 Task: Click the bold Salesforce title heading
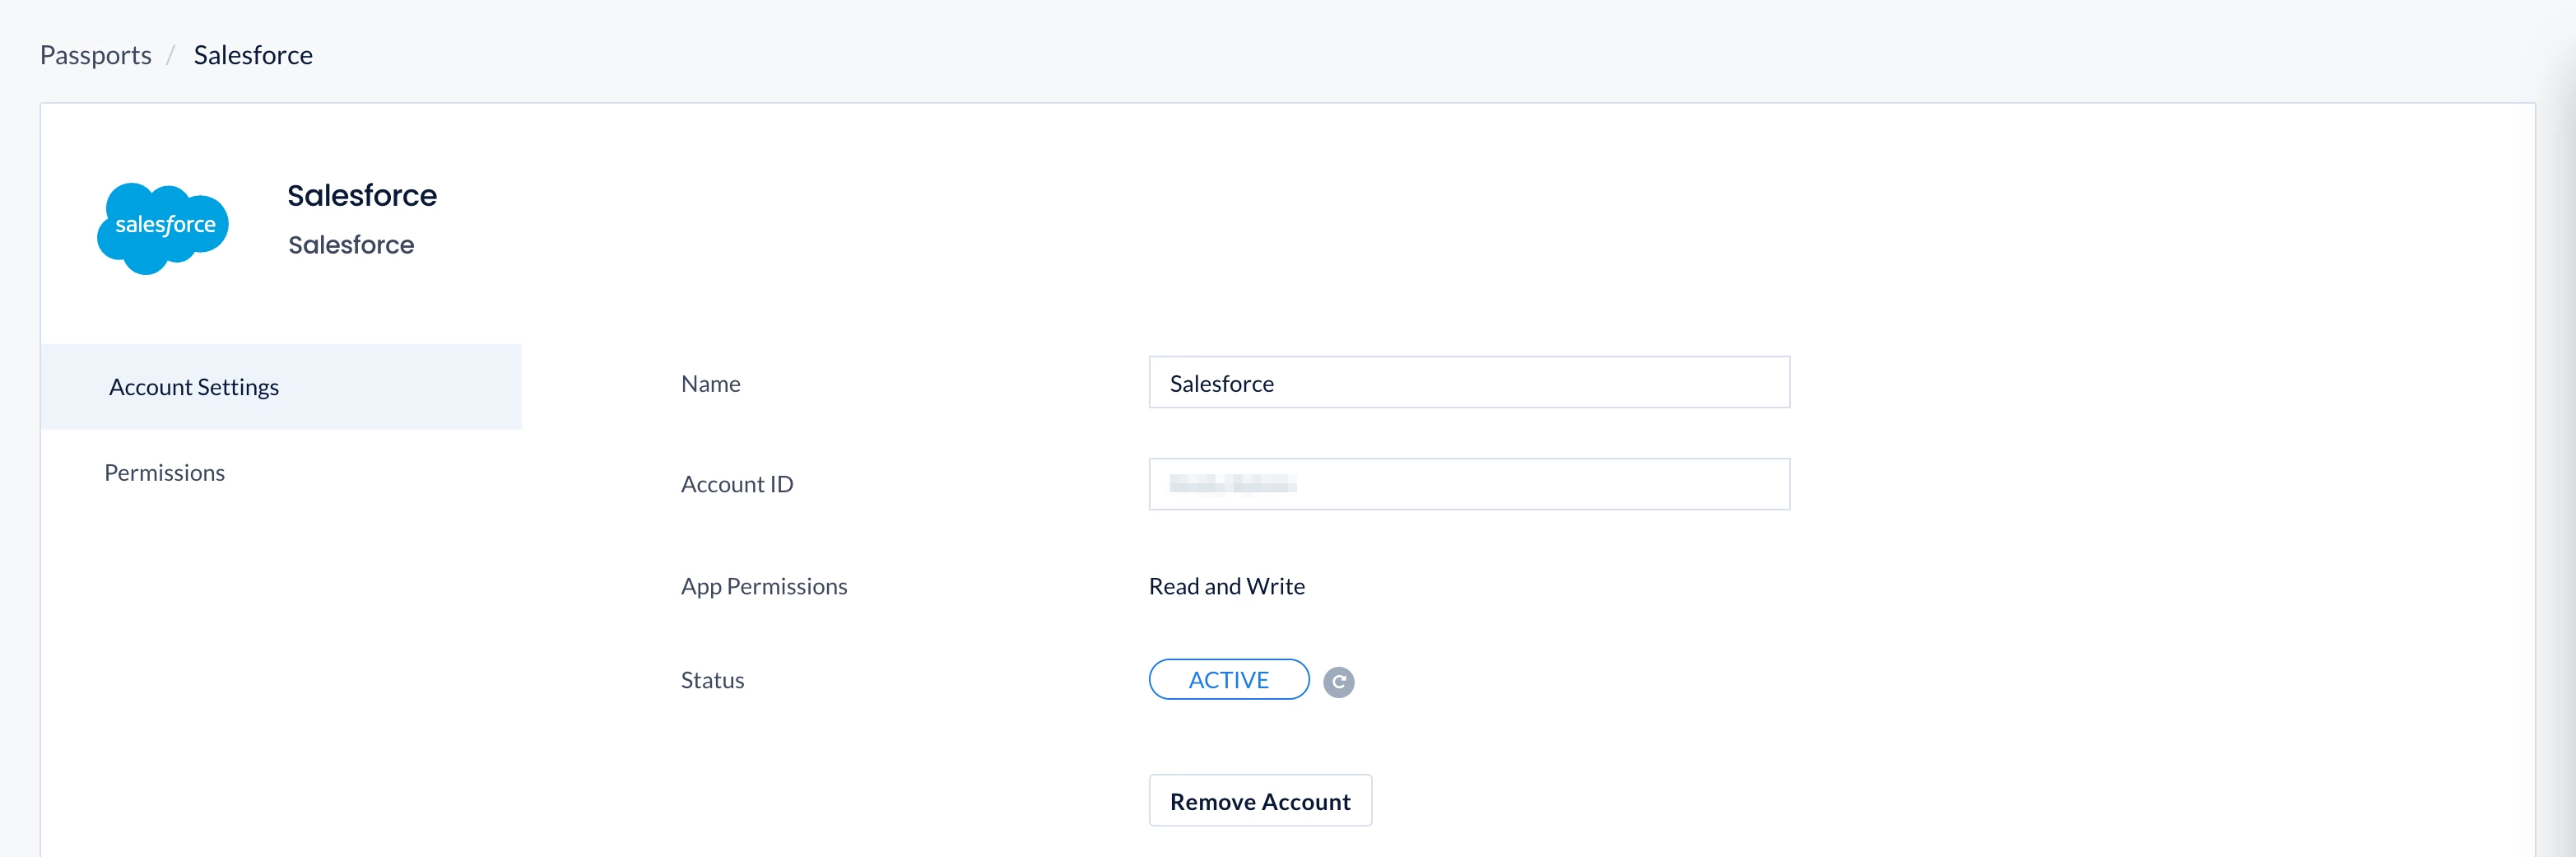click(362, 195)
